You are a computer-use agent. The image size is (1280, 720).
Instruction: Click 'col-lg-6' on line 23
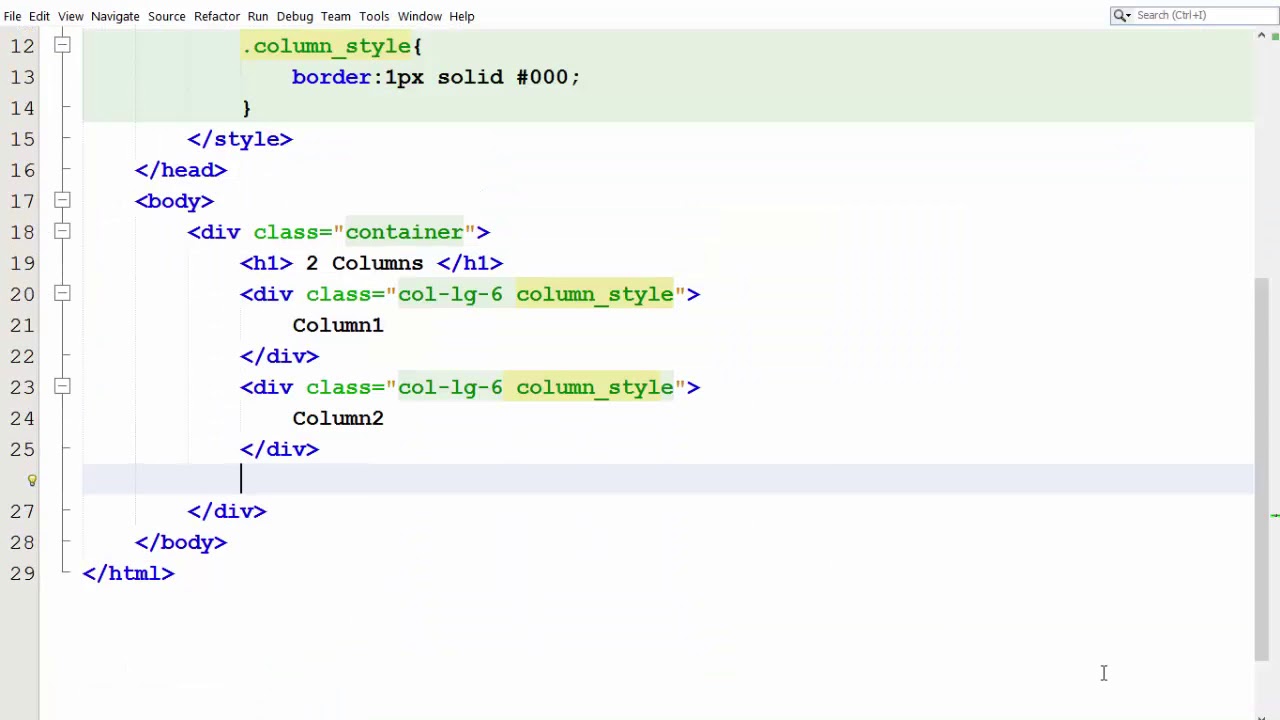click(x=450, y=387)
